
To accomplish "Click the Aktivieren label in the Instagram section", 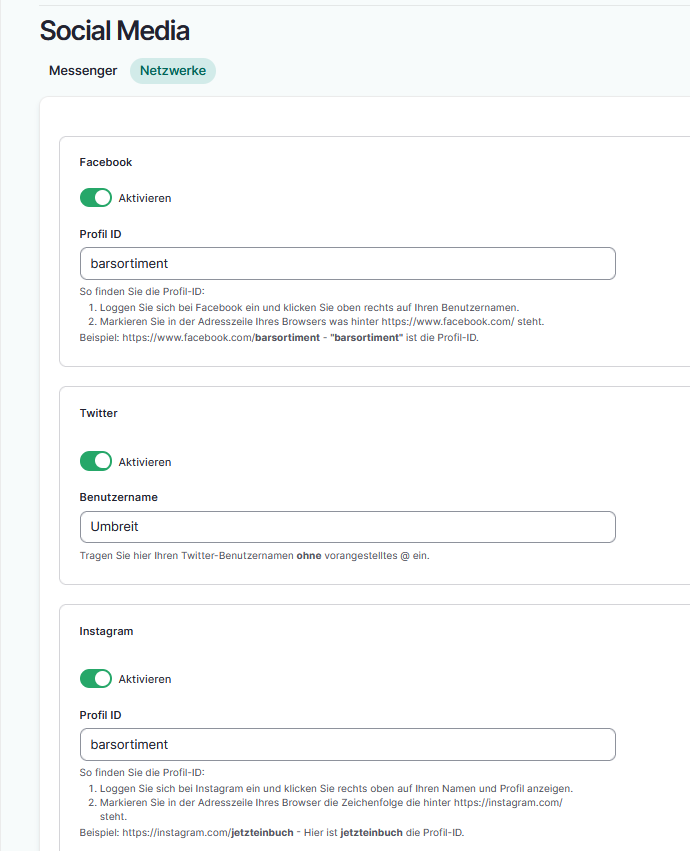I will (x=145, y=679).
